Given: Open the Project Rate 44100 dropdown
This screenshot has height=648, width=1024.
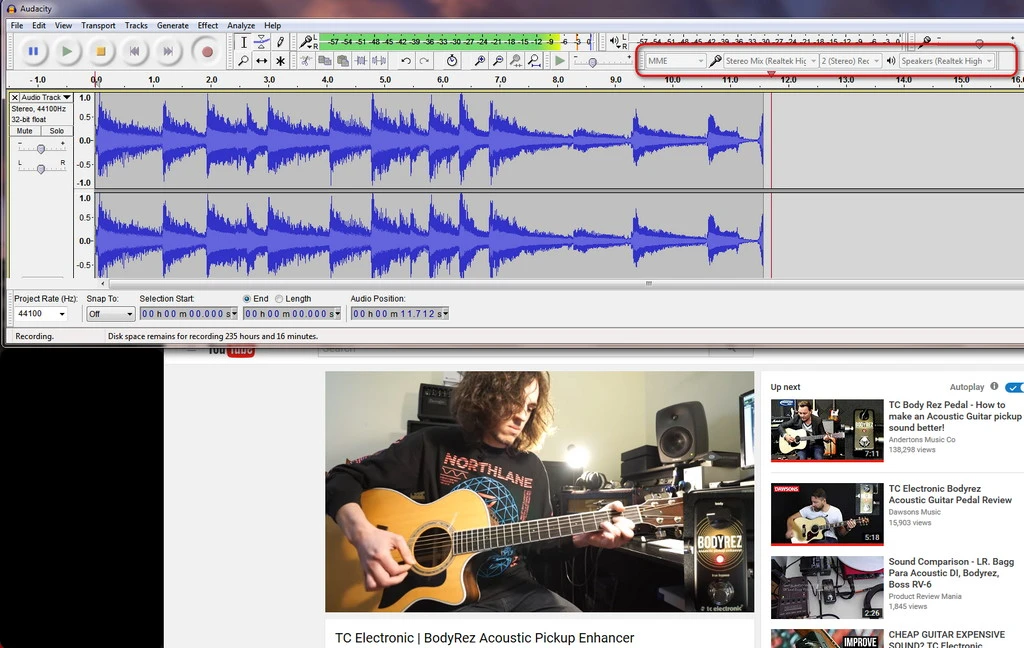Looking at the screenshot, I should click(x=40, y=314).
